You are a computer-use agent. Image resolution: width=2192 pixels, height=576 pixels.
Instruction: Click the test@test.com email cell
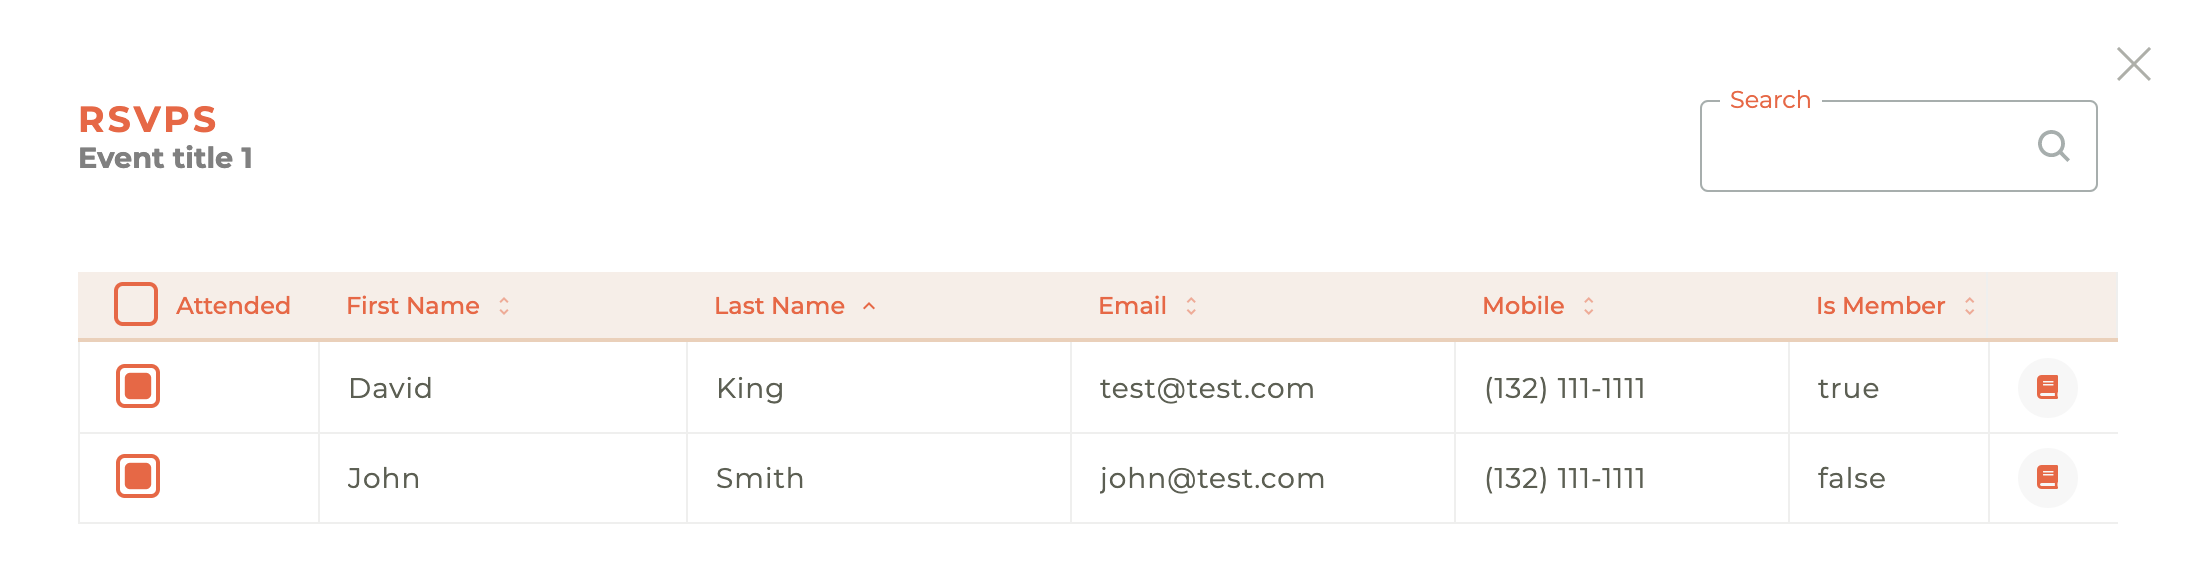click(x=1207, y=388)
